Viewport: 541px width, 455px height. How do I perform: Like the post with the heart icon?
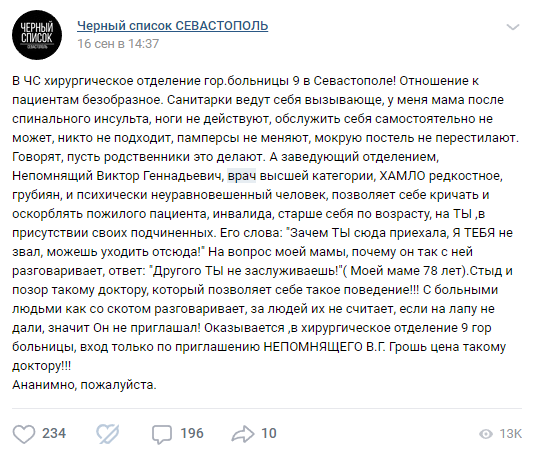pyautogui.click(x=24, y=434)
